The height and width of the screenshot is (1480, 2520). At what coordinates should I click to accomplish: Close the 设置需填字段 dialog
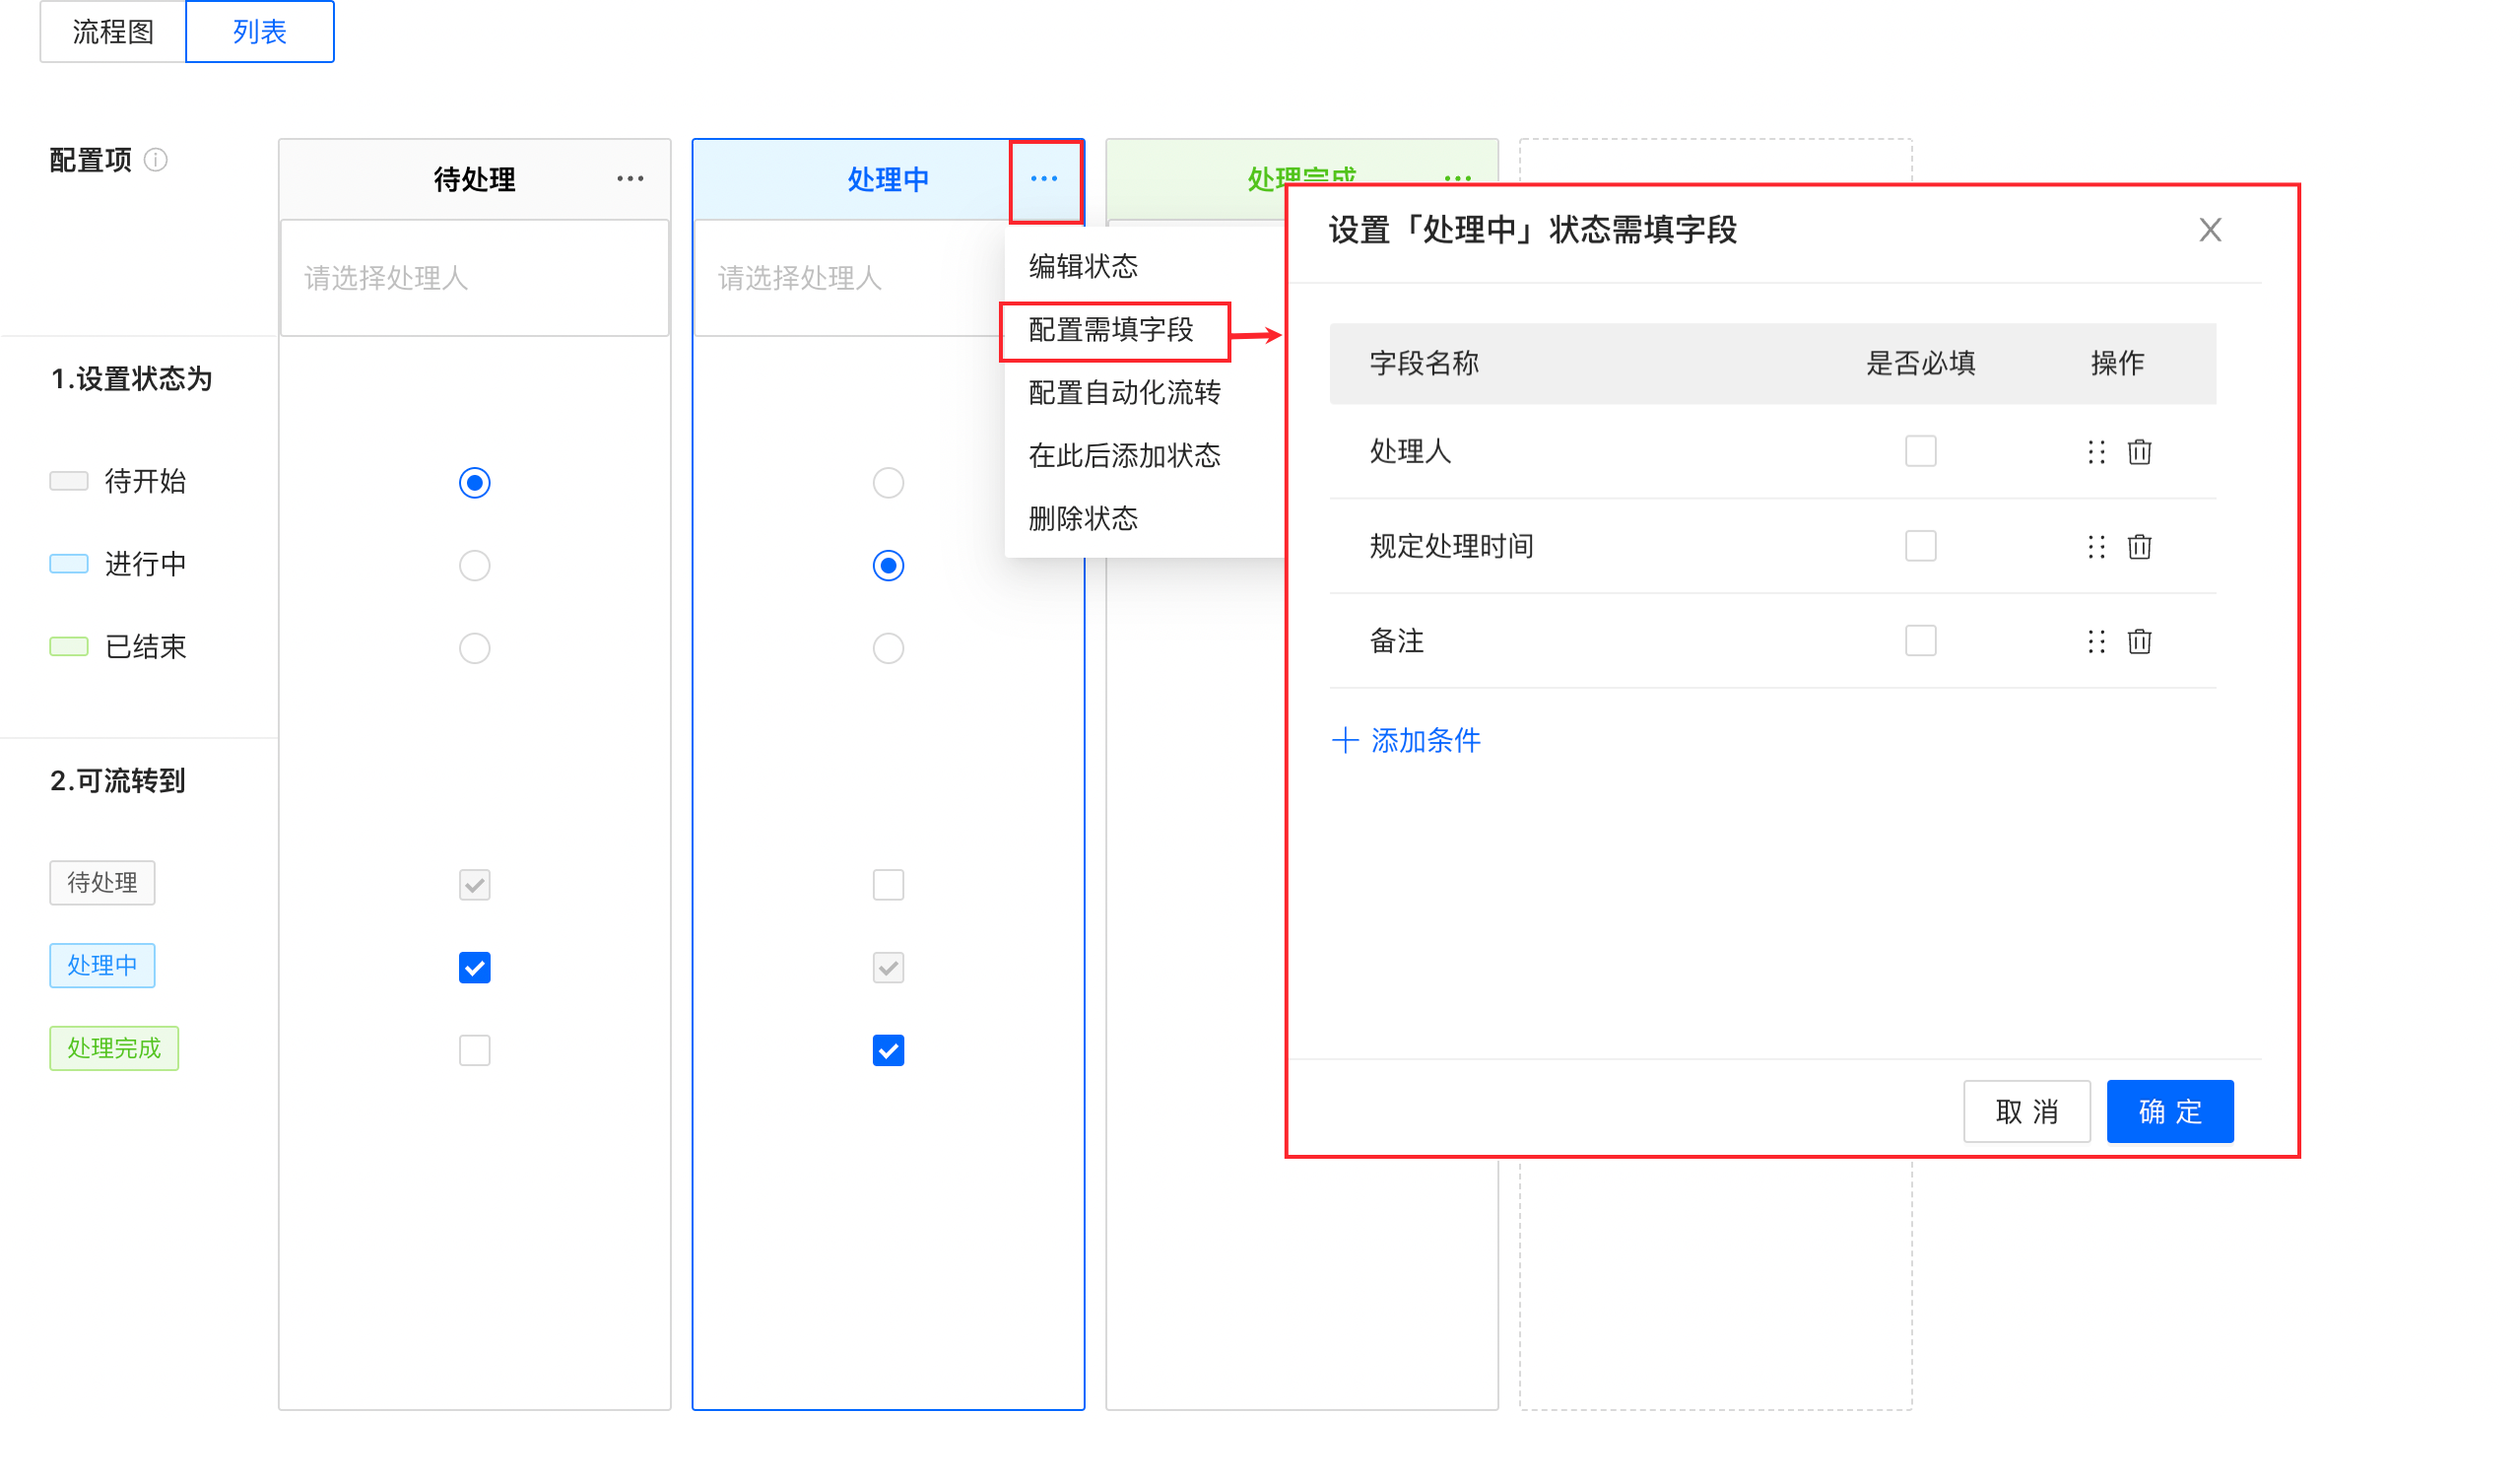point(2210,230)
